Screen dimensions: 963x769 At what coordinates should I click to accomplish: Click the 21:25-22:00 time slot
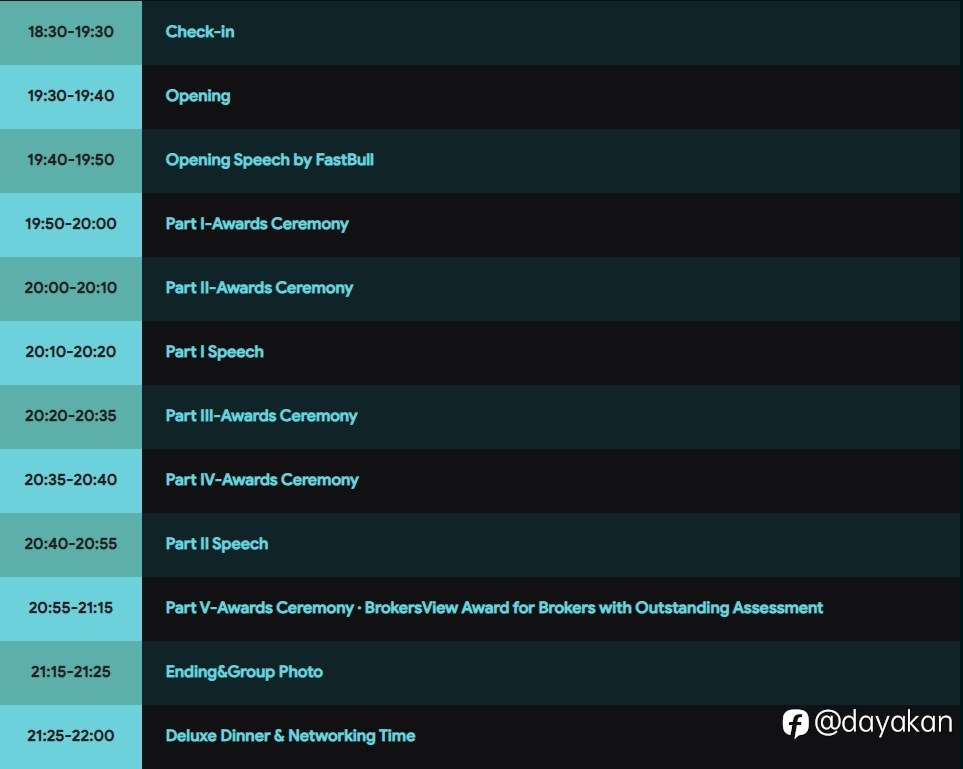(71, 736)
